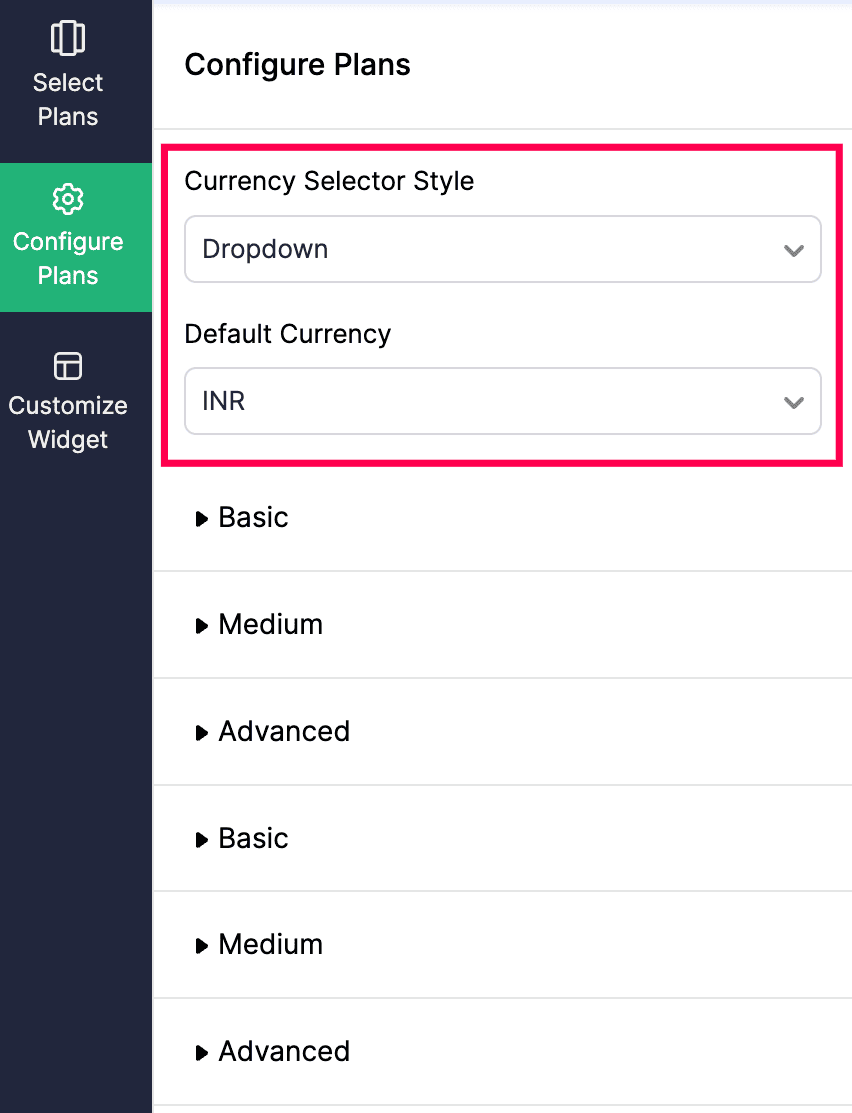Click the disclosure triangle next to Basic
The width and height of the screenshot is (852, 1113).
[202, 517]
